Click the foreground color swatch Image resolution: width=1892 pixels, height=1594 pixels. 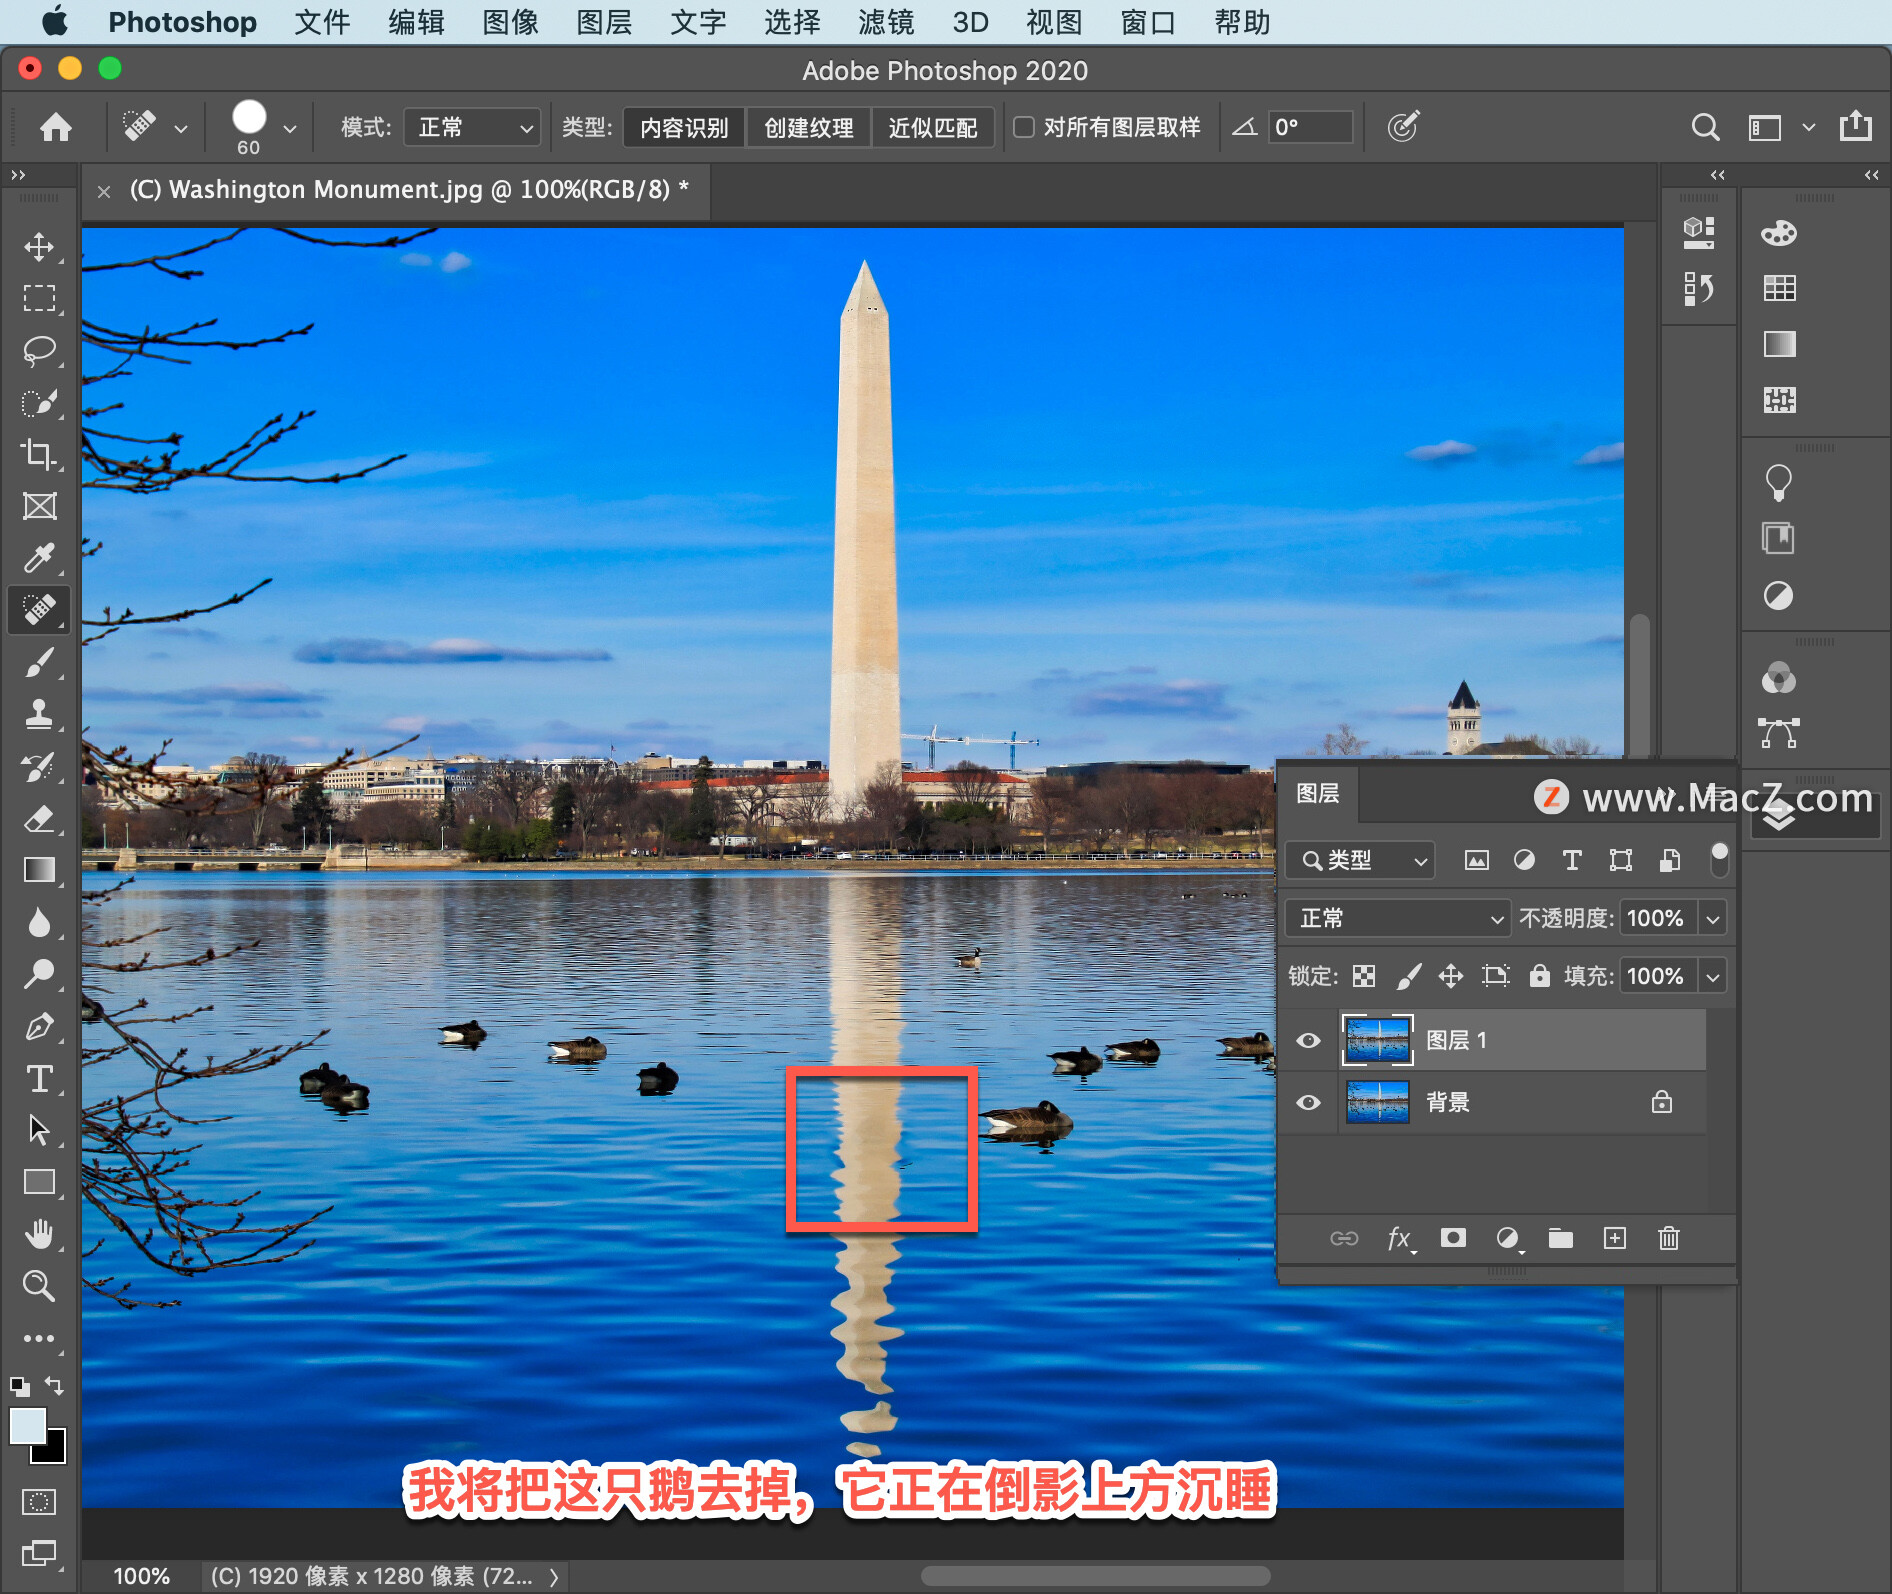coord(27,1425)
